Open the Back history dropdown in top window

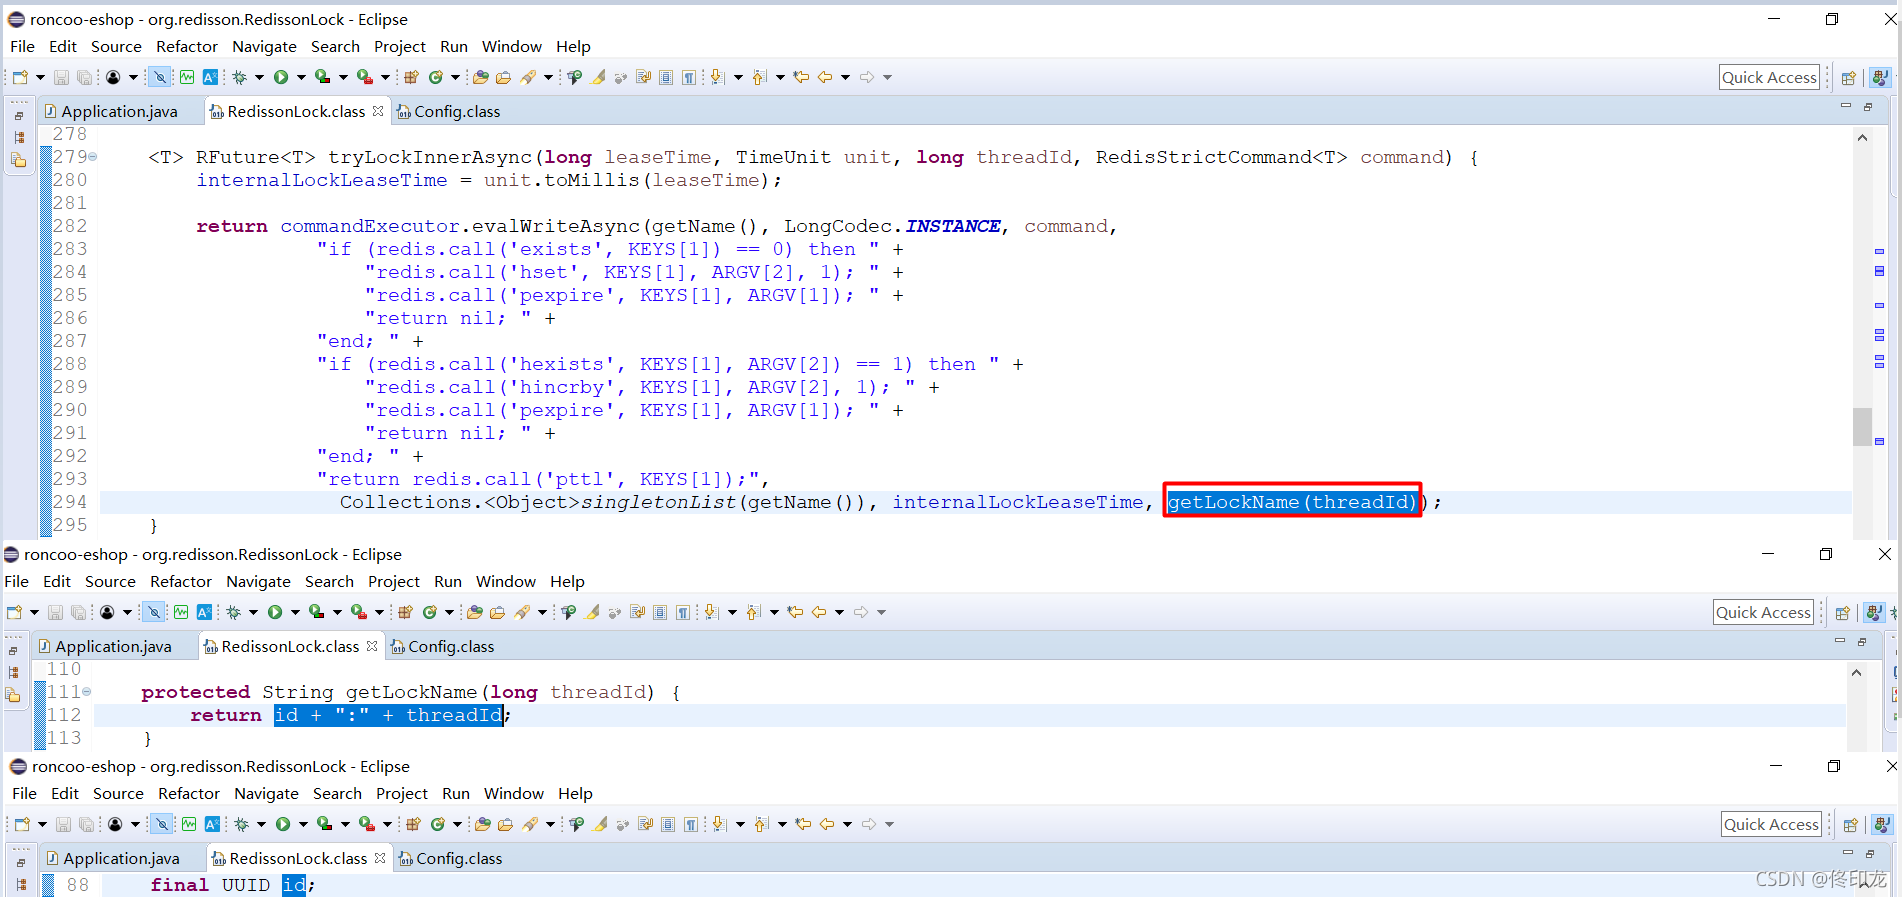pyautogui.click(x=845, y=77)
